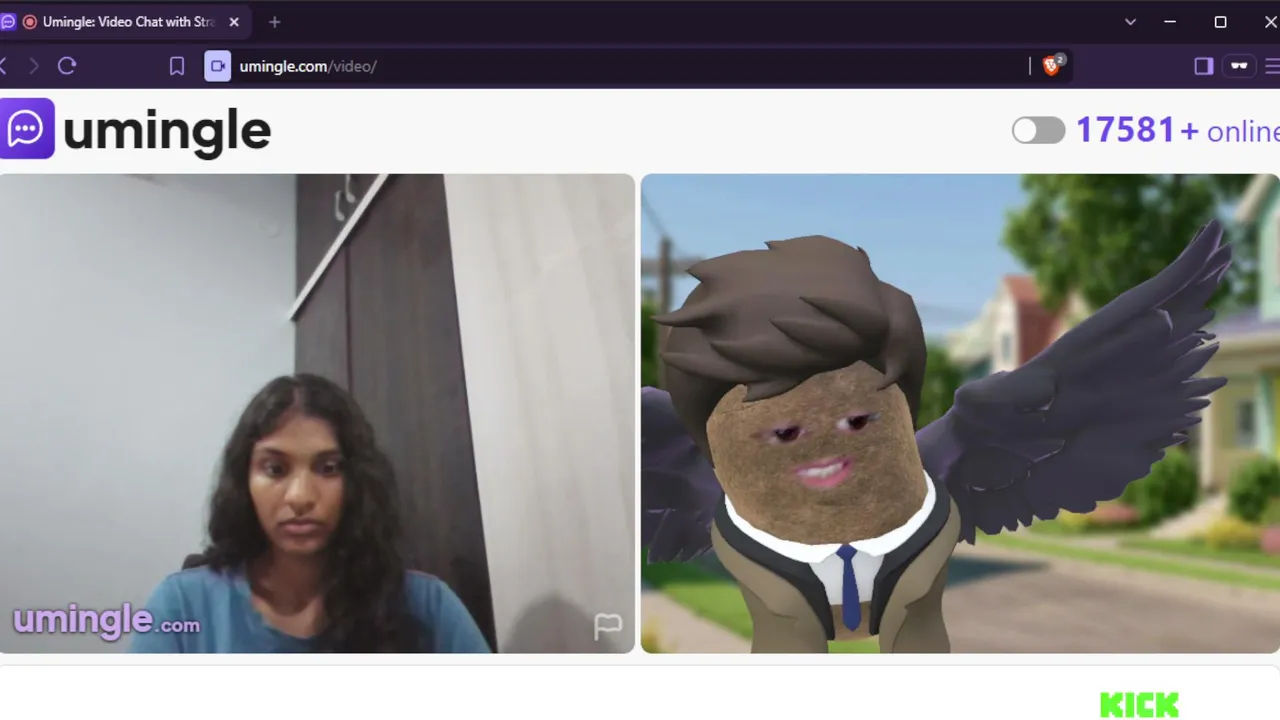Click the purple Umingle chat-bubble logo icon
Image resolution: width=1280 pixels, height=720 pixels.
pyautogui.click(x=26, y=129)
